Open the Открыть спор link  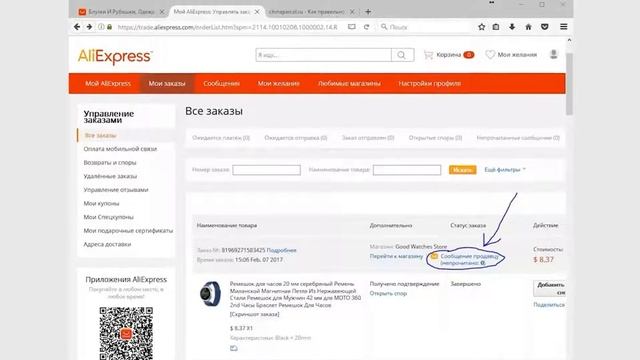point(388,293)
